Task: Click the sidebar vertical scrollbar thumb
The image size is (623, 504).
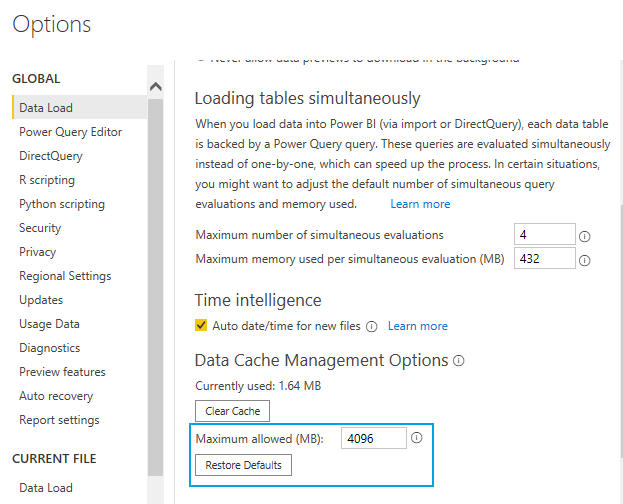Action: pos(155,286)
